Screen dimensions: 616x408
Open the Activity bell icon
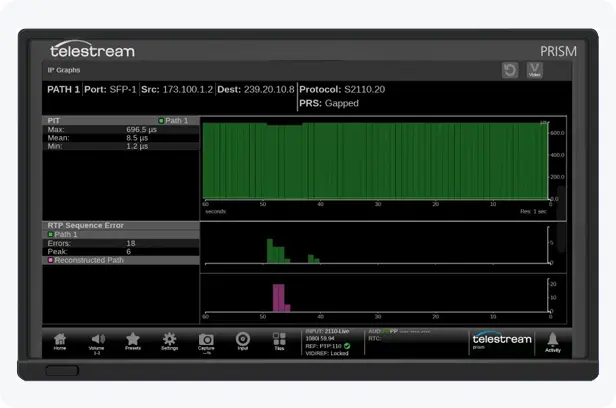(x=553, y=342)
